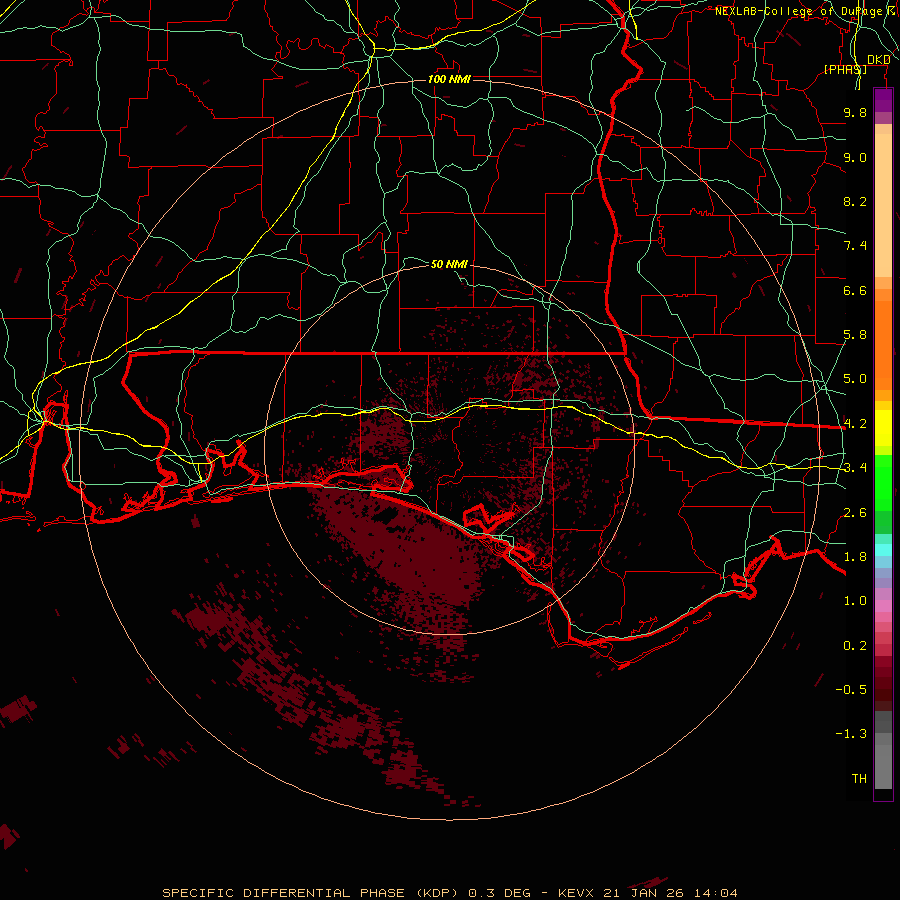Click the 5.0 scale label

click(855, 379)
